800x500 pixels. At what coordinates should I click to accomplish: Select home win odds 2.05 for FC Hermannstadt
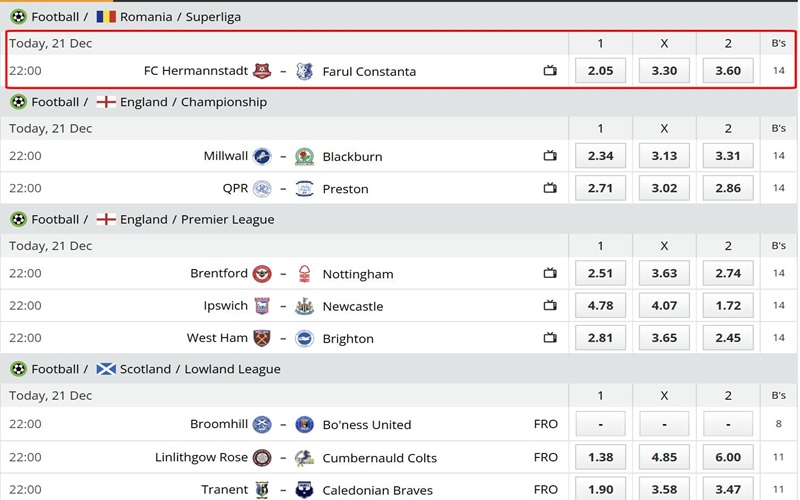600,71
